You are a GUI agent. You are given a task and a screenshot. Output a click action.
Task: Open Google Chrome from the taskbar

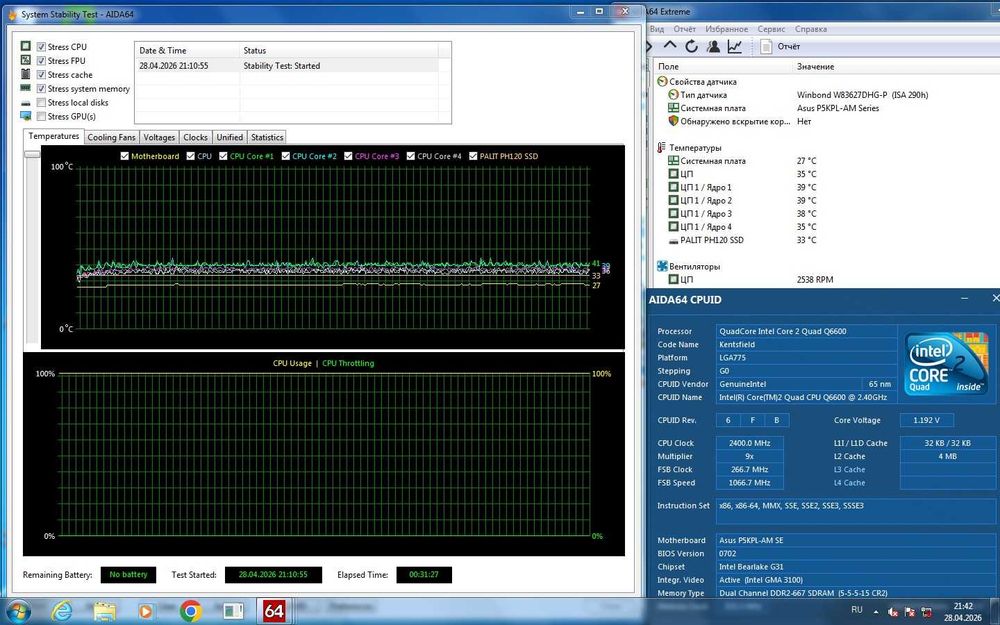pyautogui.click(x=191, y=611)
